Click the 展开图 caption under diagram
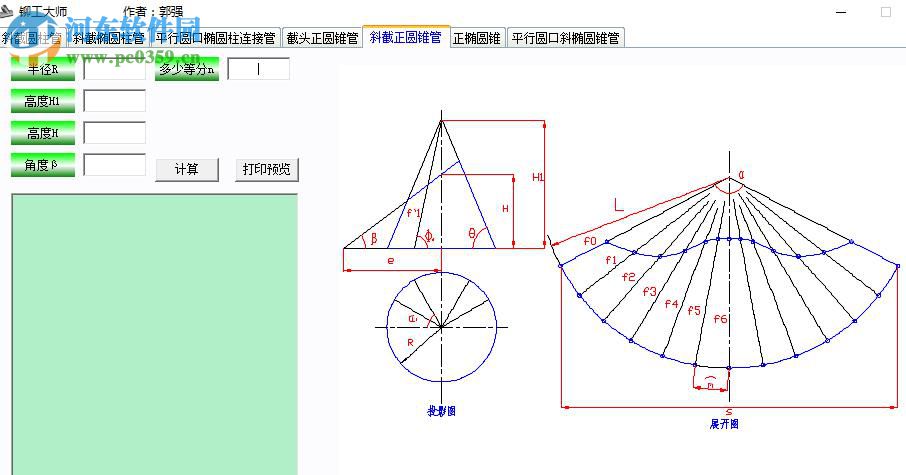 click(724, 424)
